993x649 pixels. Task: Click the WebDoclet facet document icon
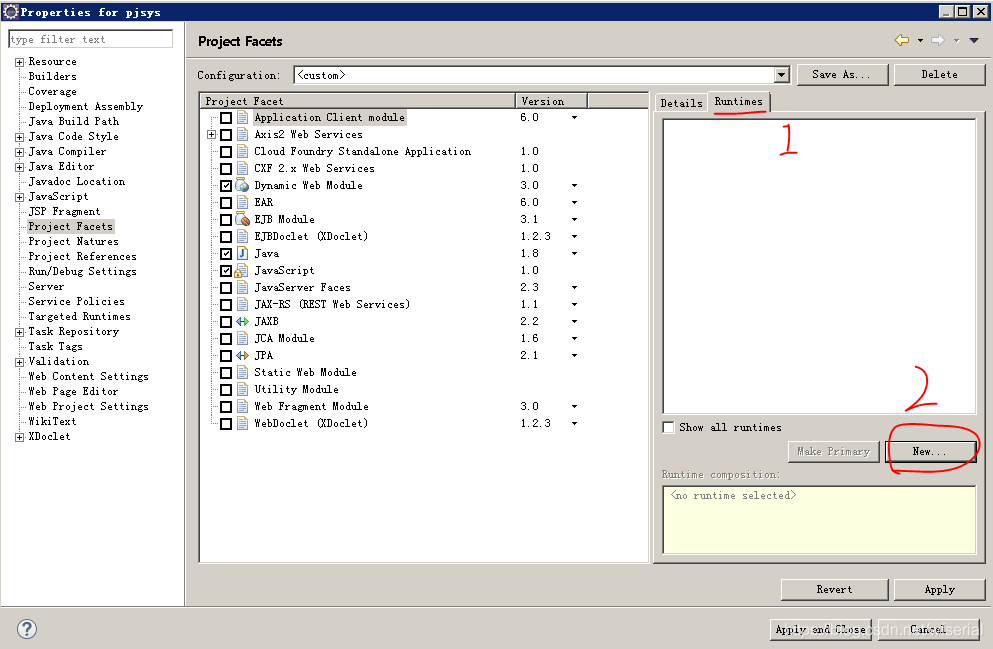242,424
